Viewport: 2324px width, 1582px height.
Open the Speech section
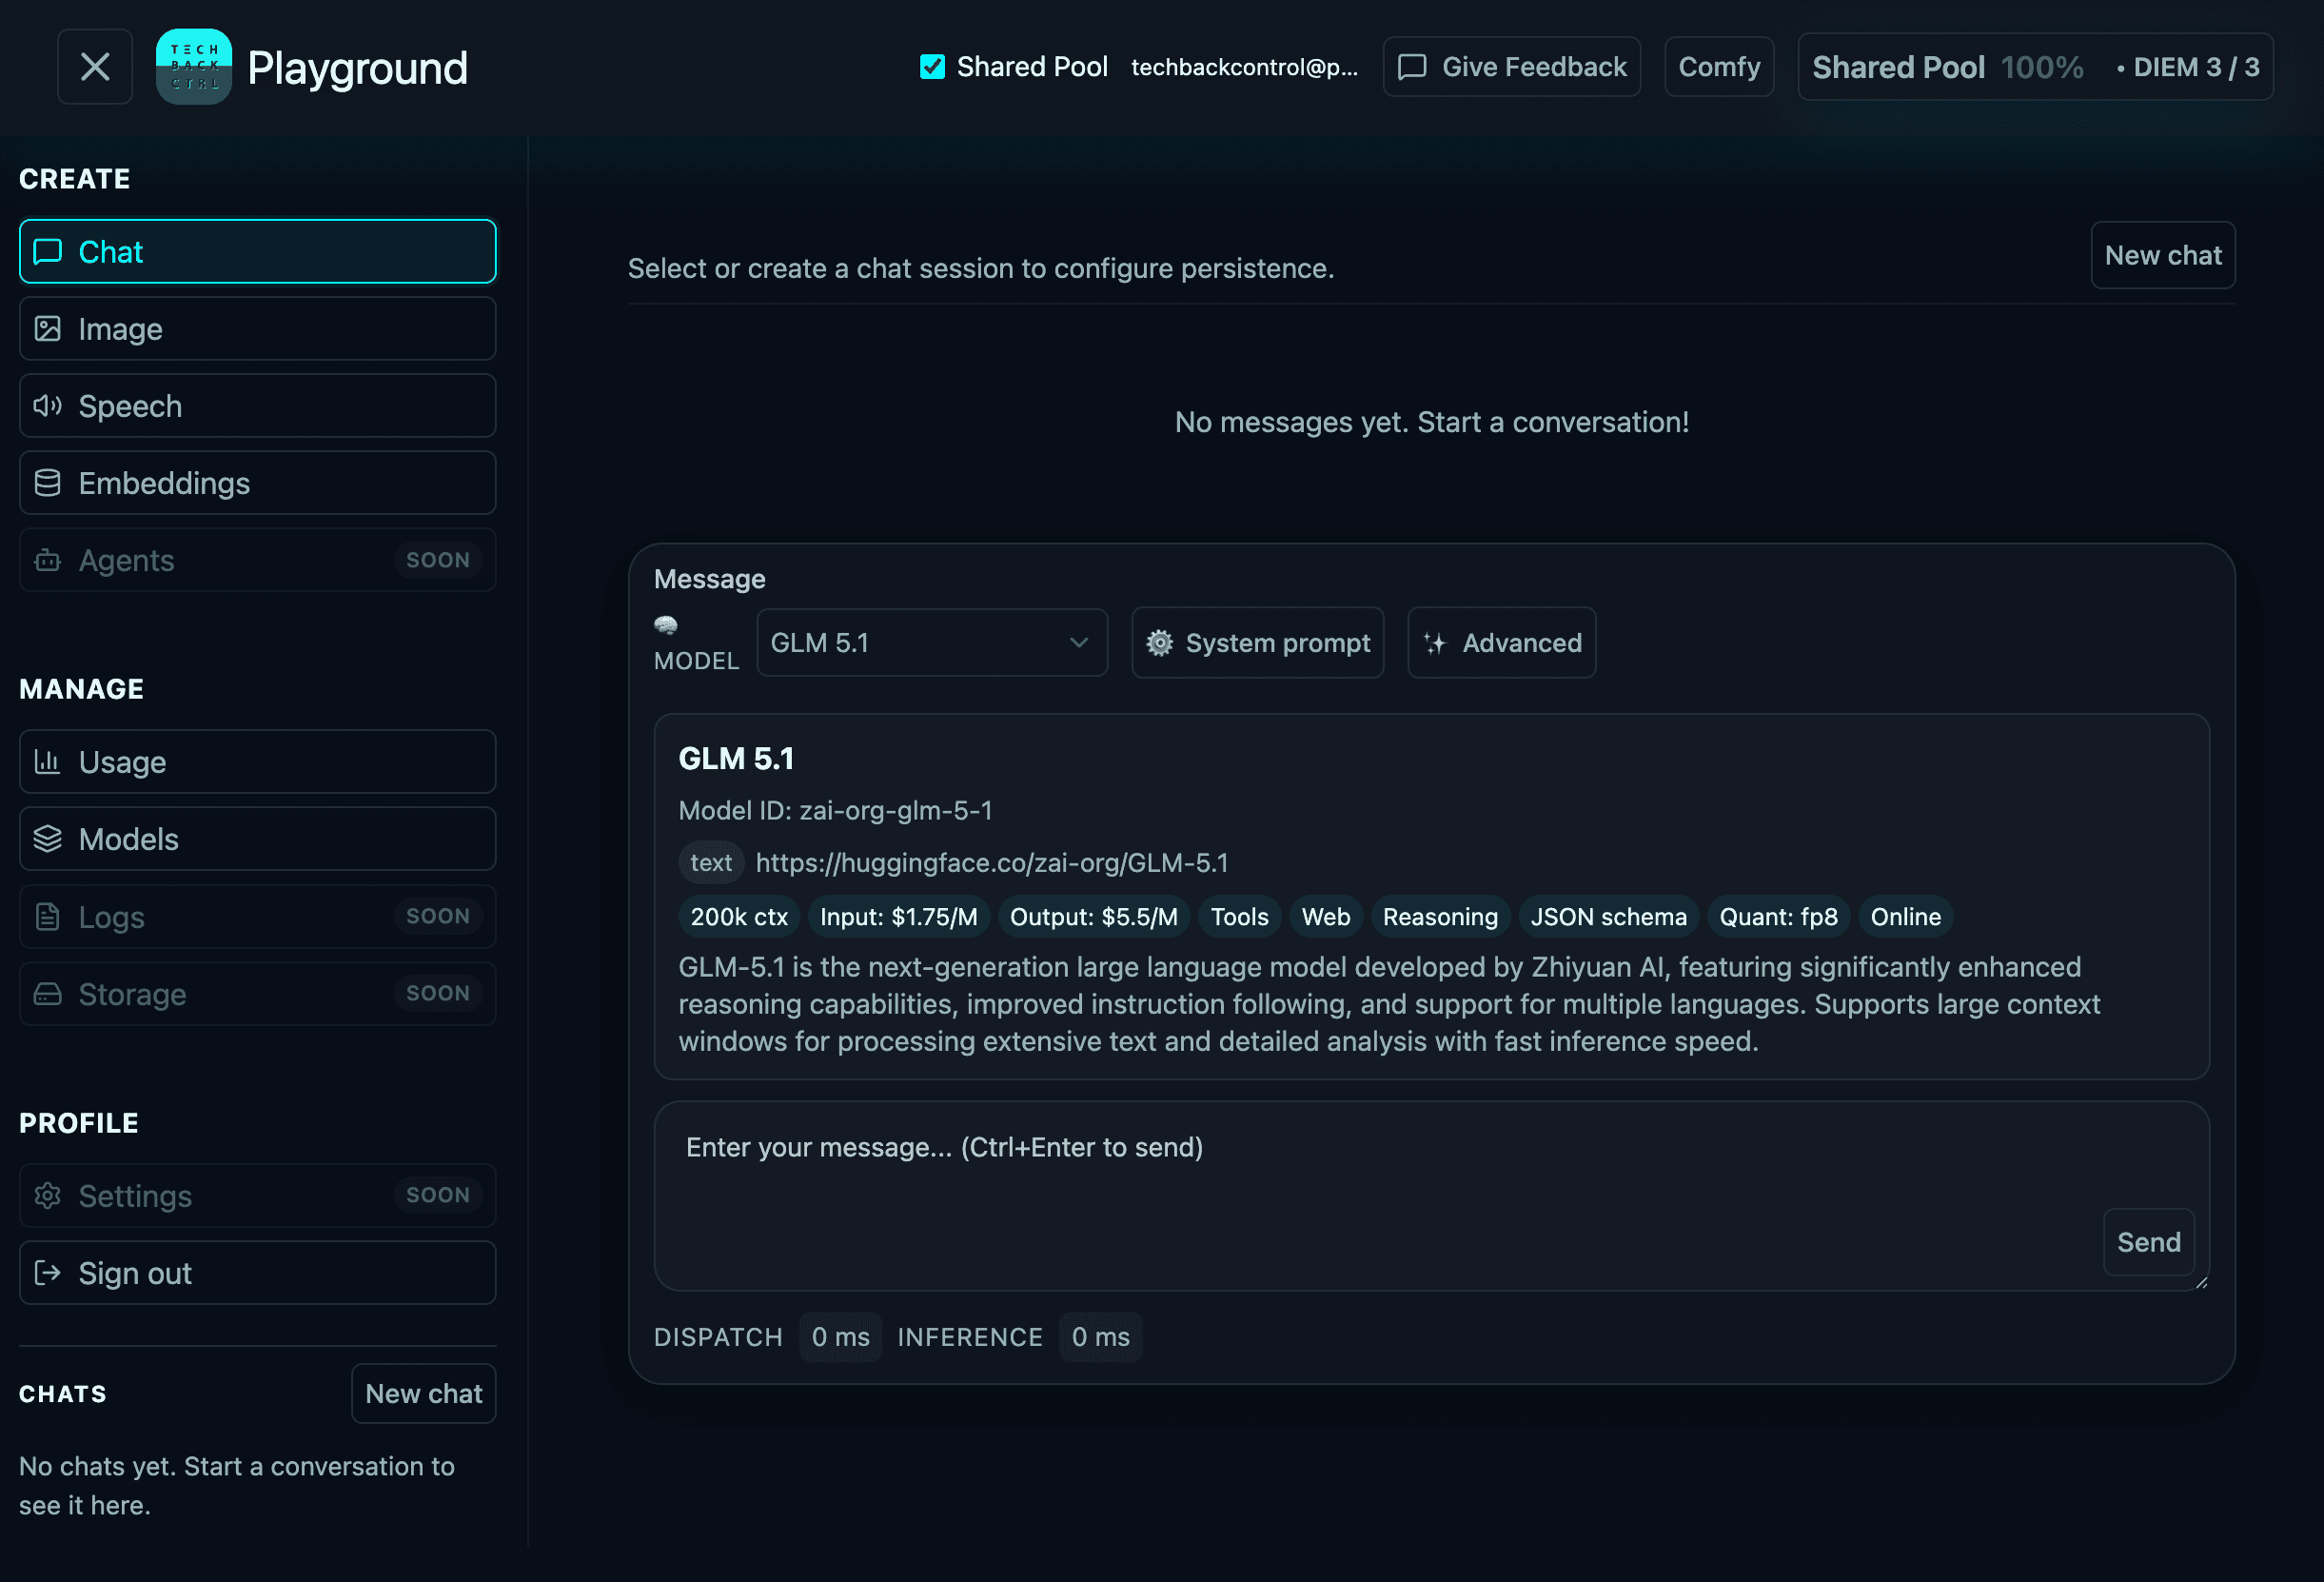pyautogui.click(x=257, y=406)
